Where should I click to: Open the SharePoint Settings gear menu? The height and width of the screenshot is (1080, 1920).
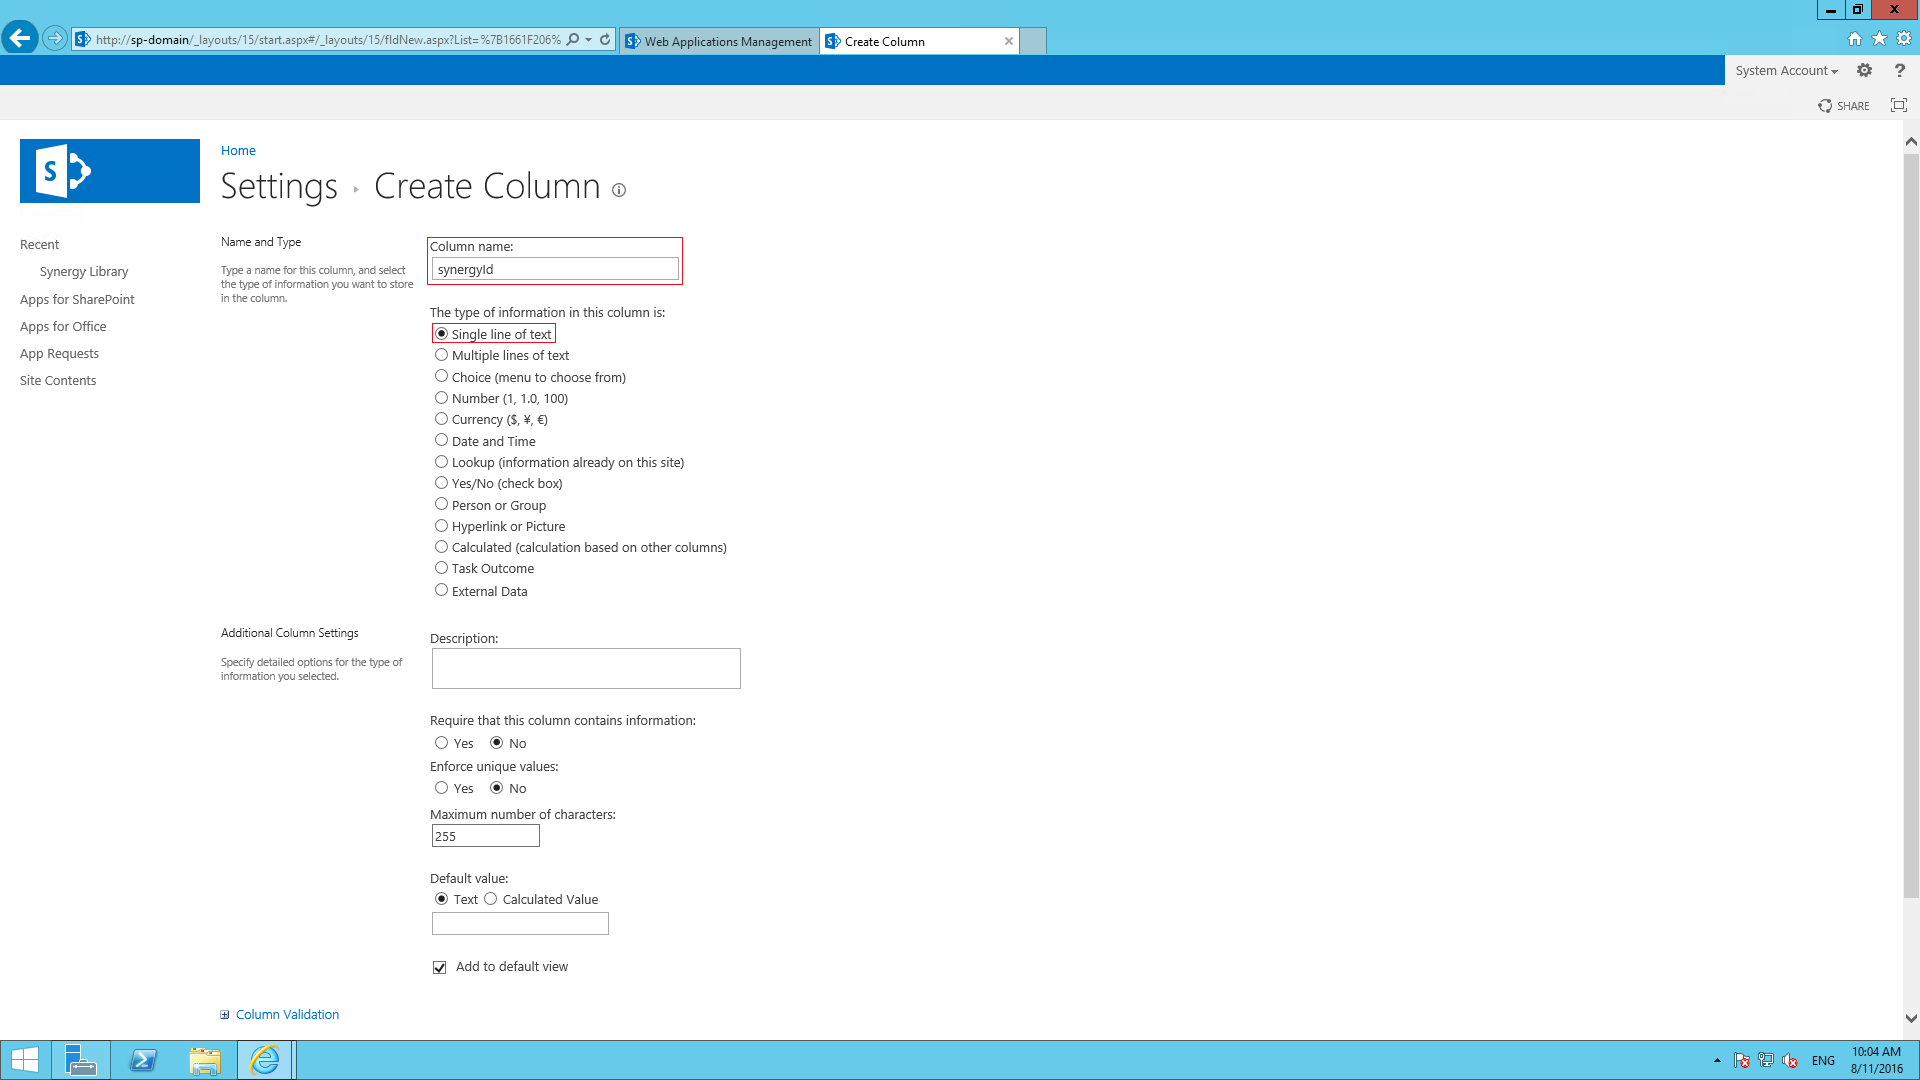click(x=1865, y=70)
